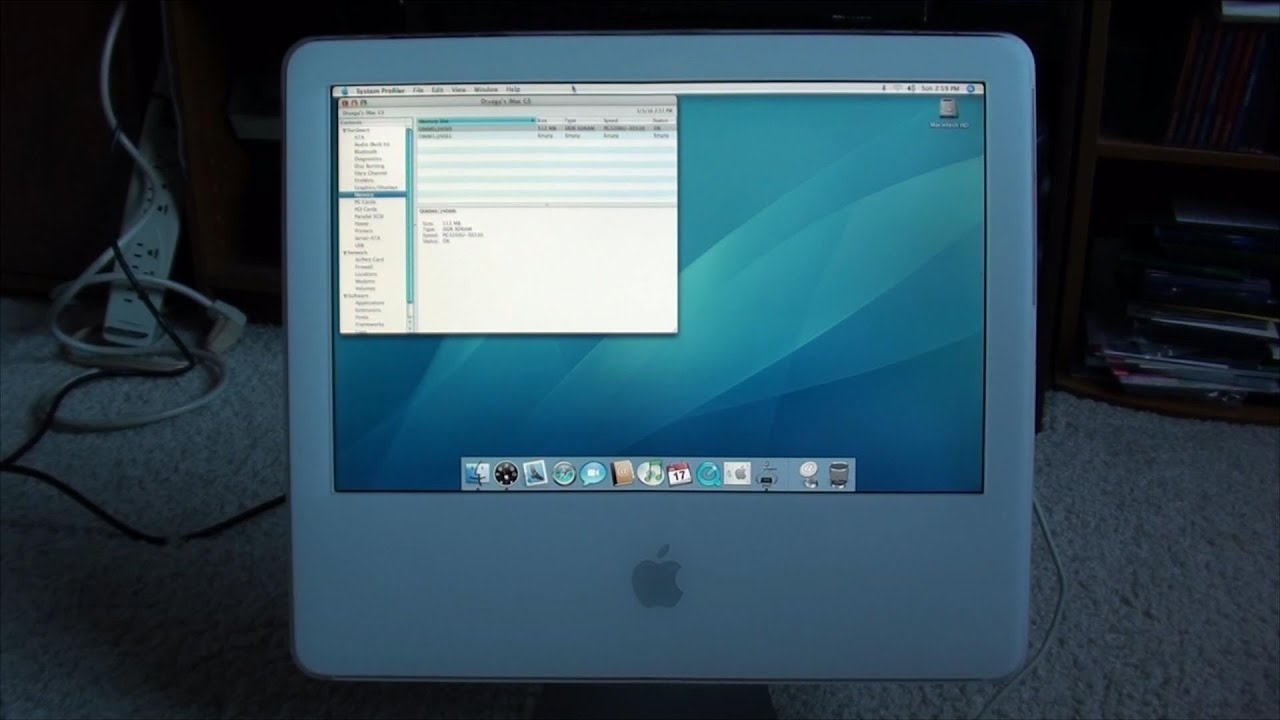Click the Bluetooth status icon in menu bar
The height and width of the screenshot is (720, 1280).
point(884,89)
